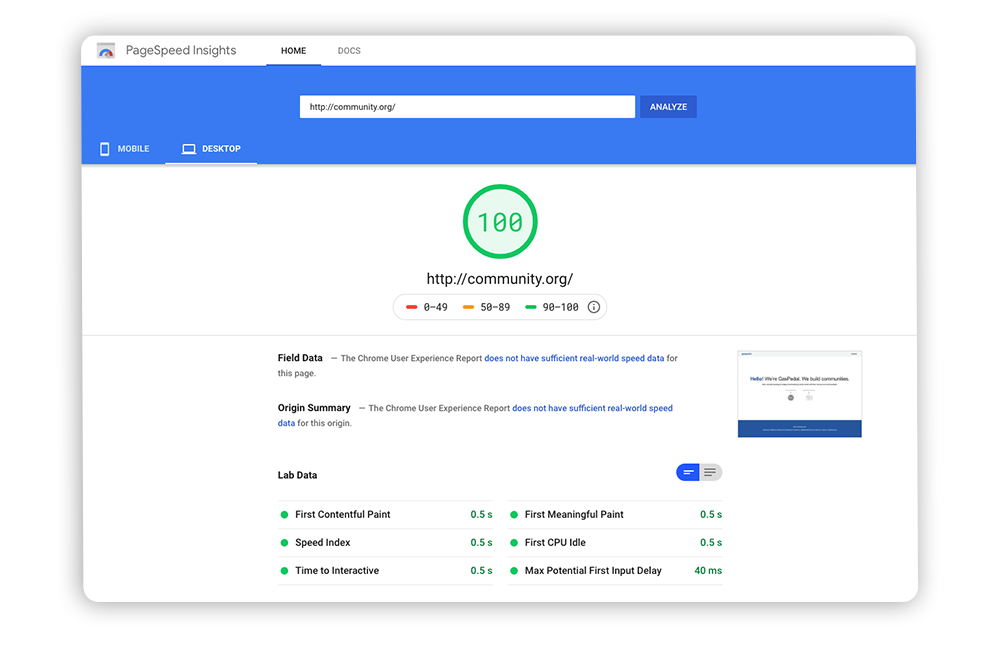Open Field Data insufficient speed data link
The height and width of the screenshot is (647, 1000).
(x=574, y=358)
